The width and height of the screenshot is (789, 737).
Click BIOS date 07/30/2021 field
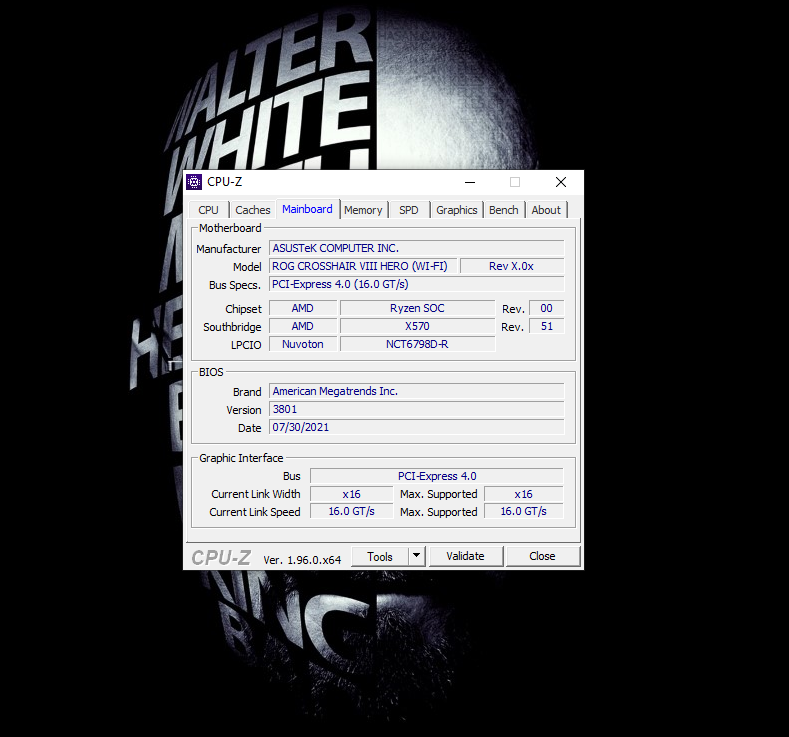coord(417,427)
